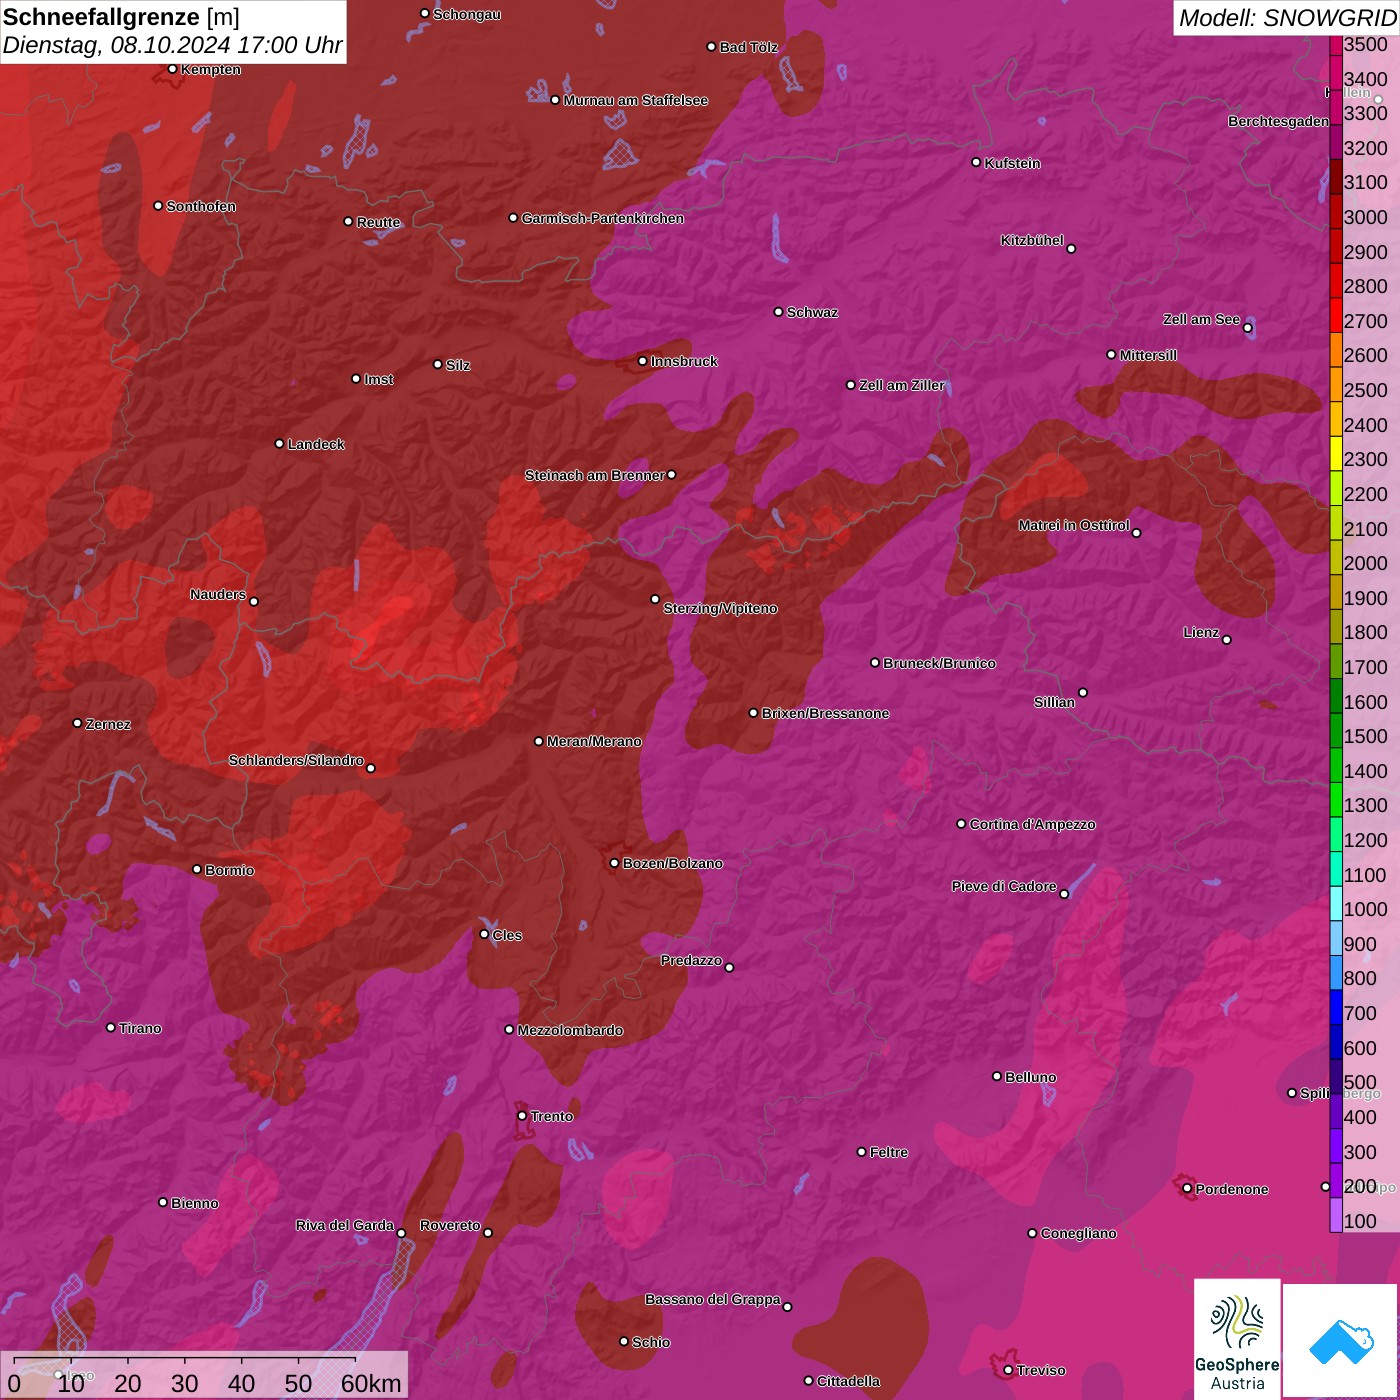Click the Sonthofen label
Image resolution: width=1400 pixels, height=1400 pixels.
pyautogui.click(x=201, y=206)
